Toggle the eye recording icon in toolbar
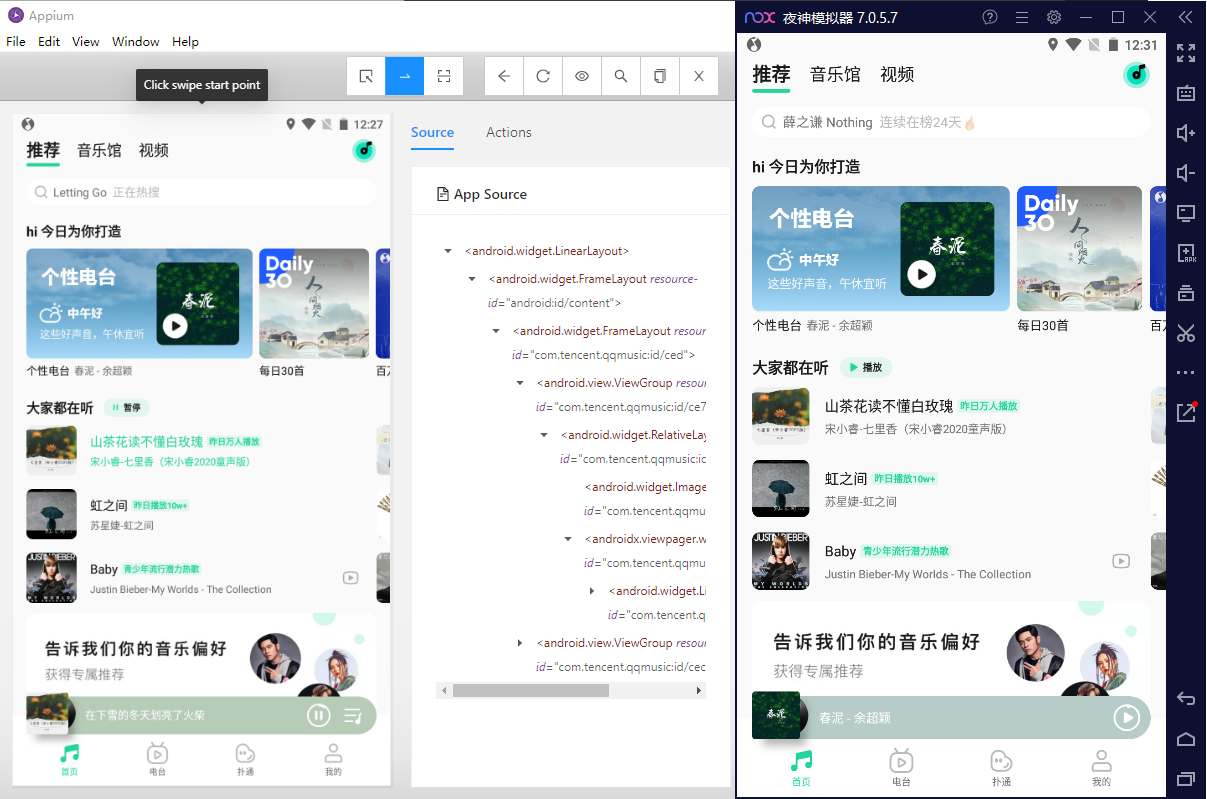The image size is (1207, 799). [582, 76]
